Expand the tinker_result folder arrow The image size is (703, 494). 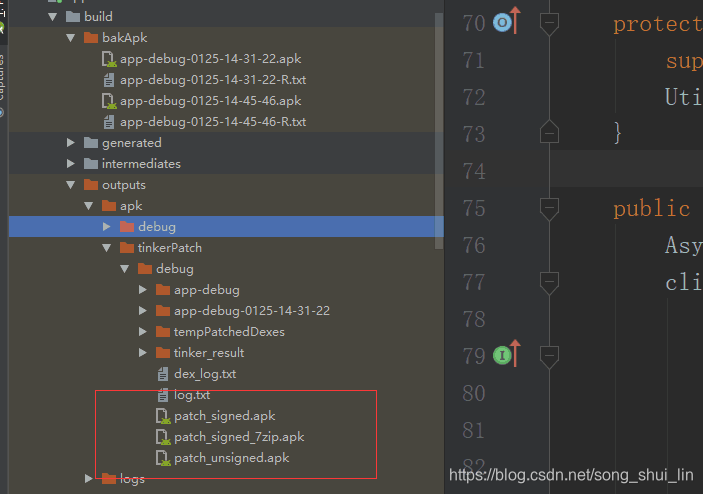point(143,353)
